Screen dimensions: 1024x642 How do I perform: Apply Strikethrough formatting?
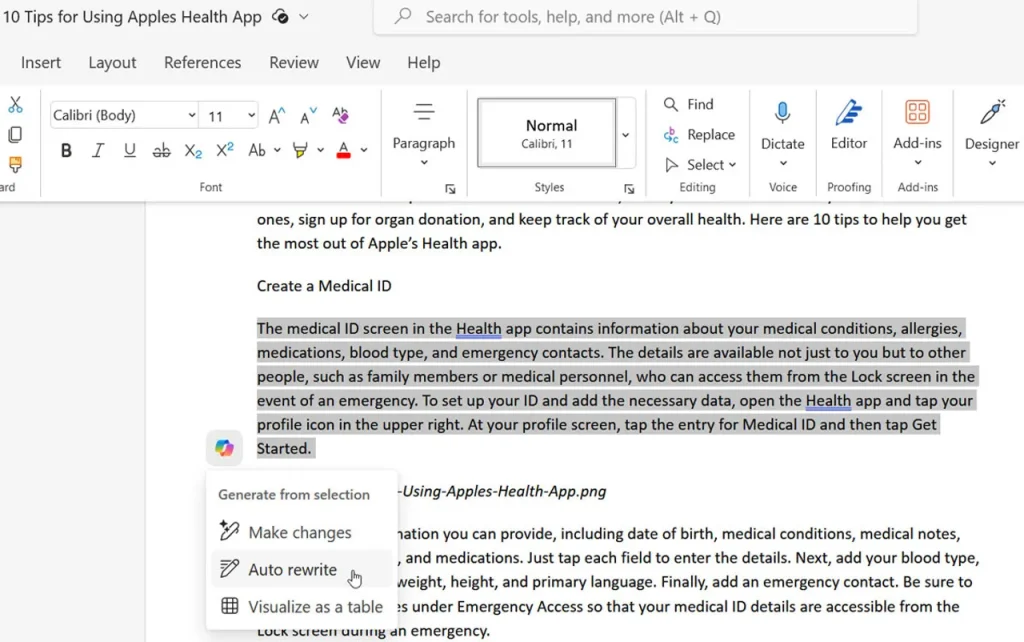(161, 151)
